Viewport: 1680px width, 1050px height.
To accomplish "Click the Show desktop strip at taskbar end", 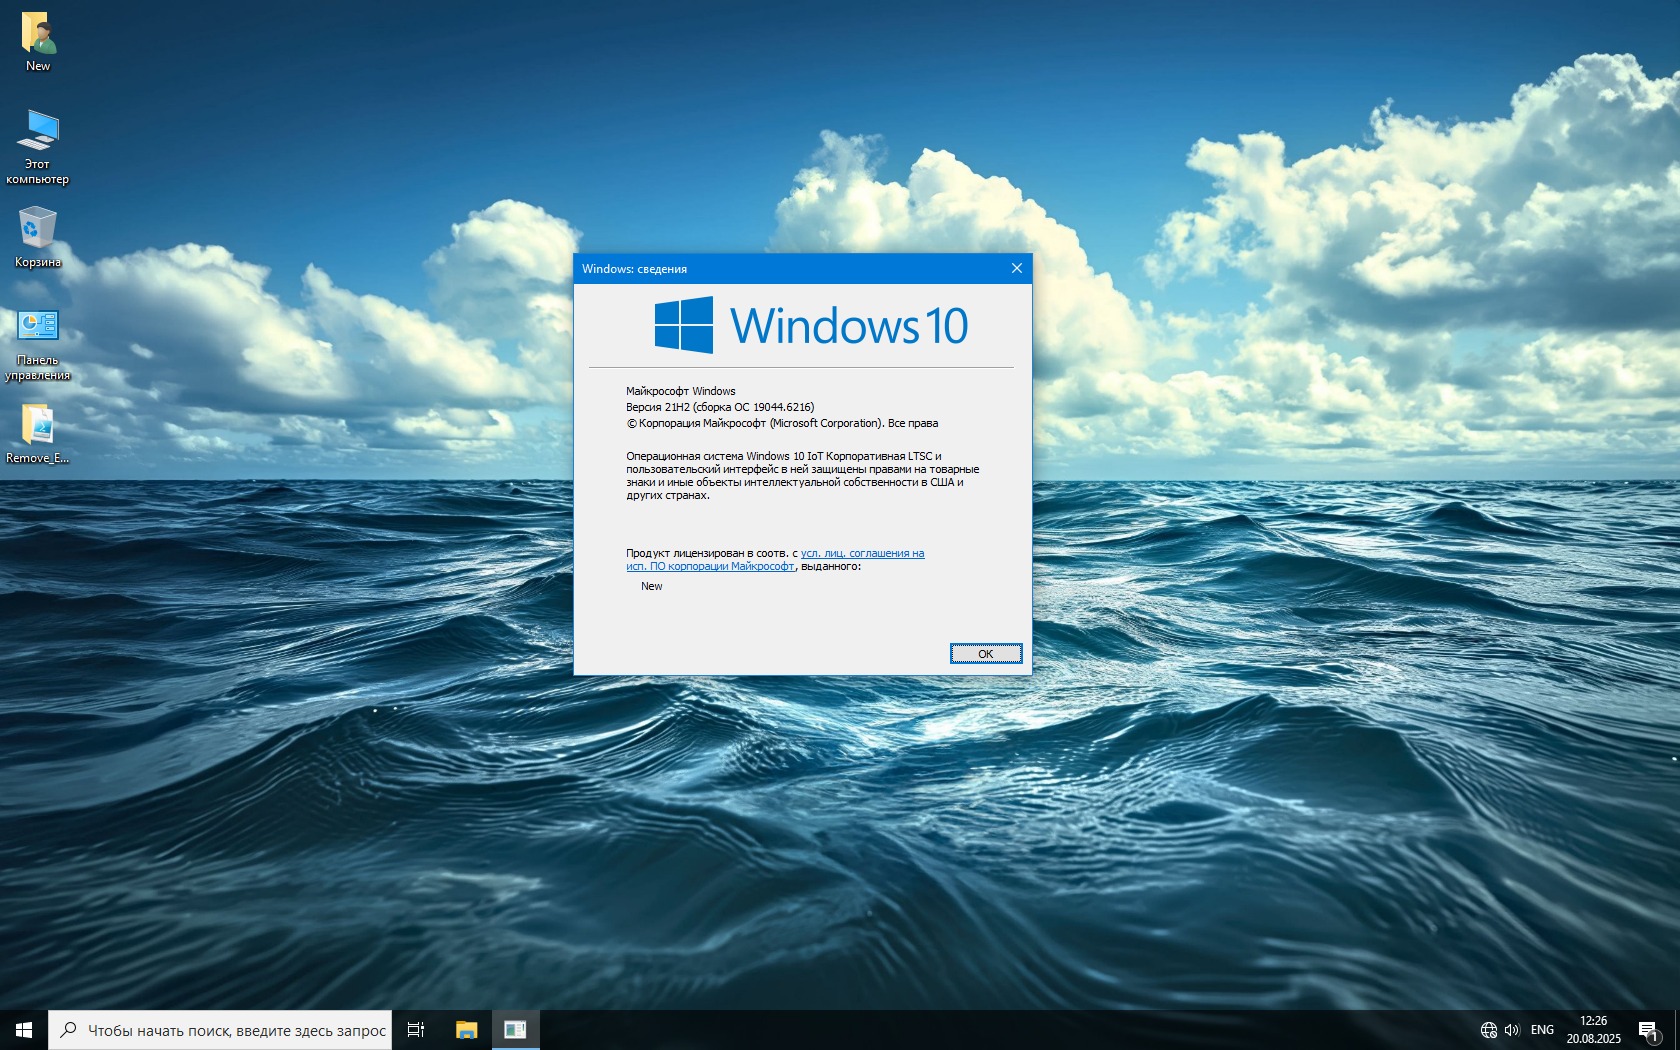I will click(x=1677, y=1030).
